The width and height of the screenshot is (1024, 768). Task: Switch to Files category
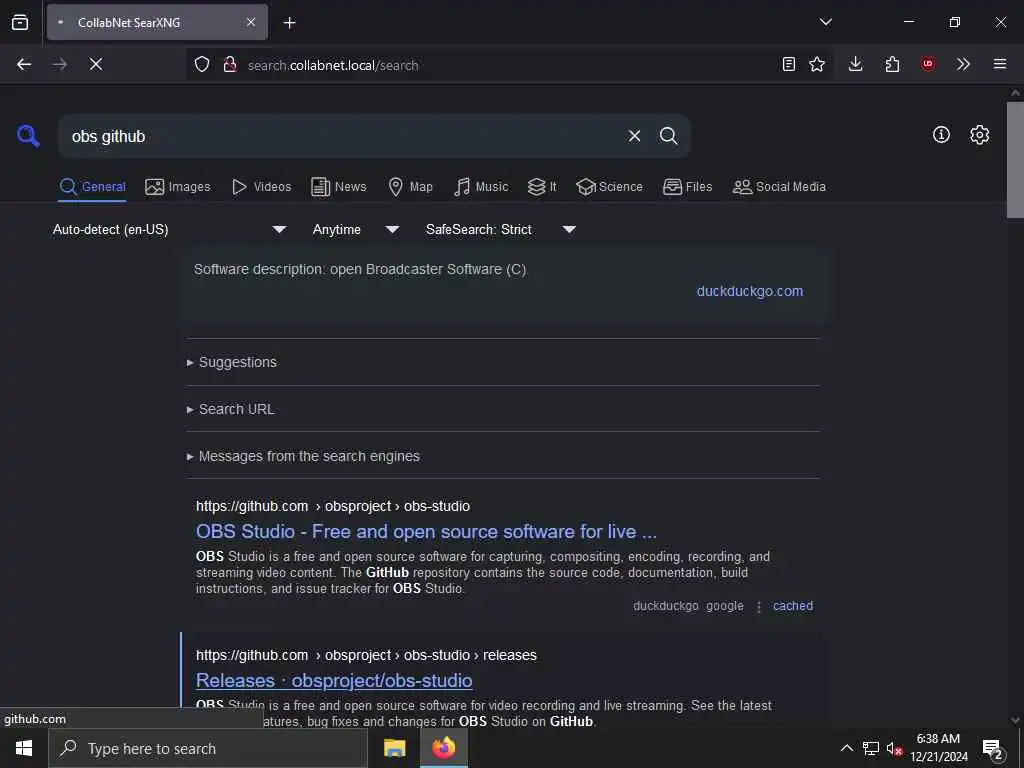click(x=687, y=187)
